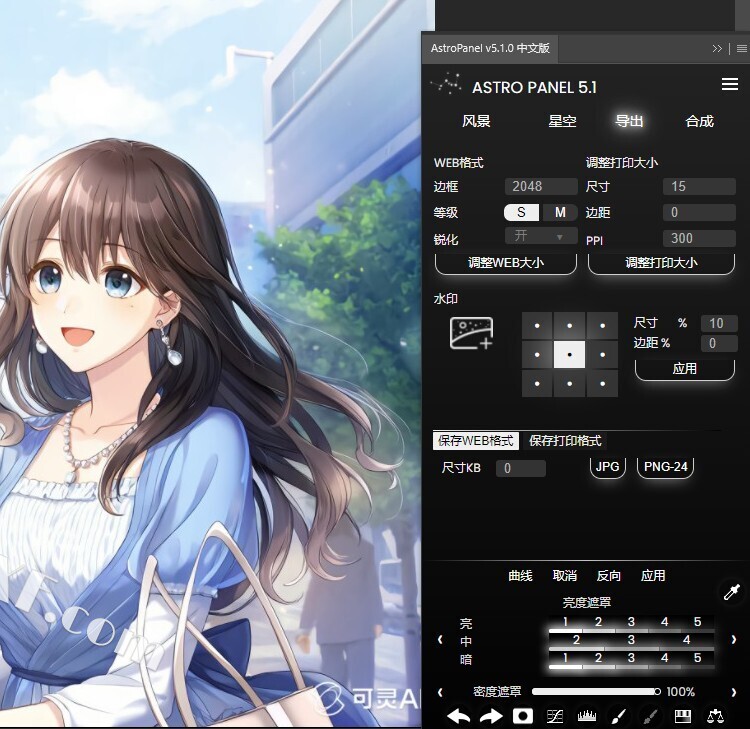Click the balance scales icon
Screen dimensions: 750x729
[x=715, y=716]
